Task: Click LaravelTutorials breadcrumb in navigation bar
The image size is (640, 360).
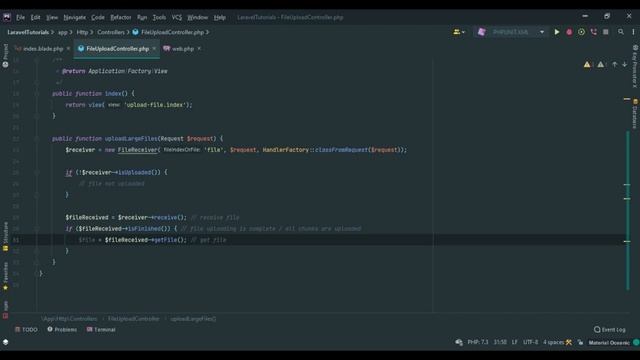Action: coord(28,32)
